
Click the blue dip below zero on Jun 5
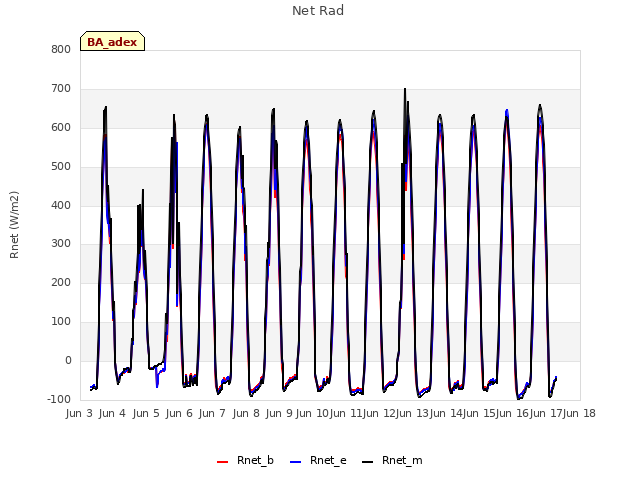157,385
